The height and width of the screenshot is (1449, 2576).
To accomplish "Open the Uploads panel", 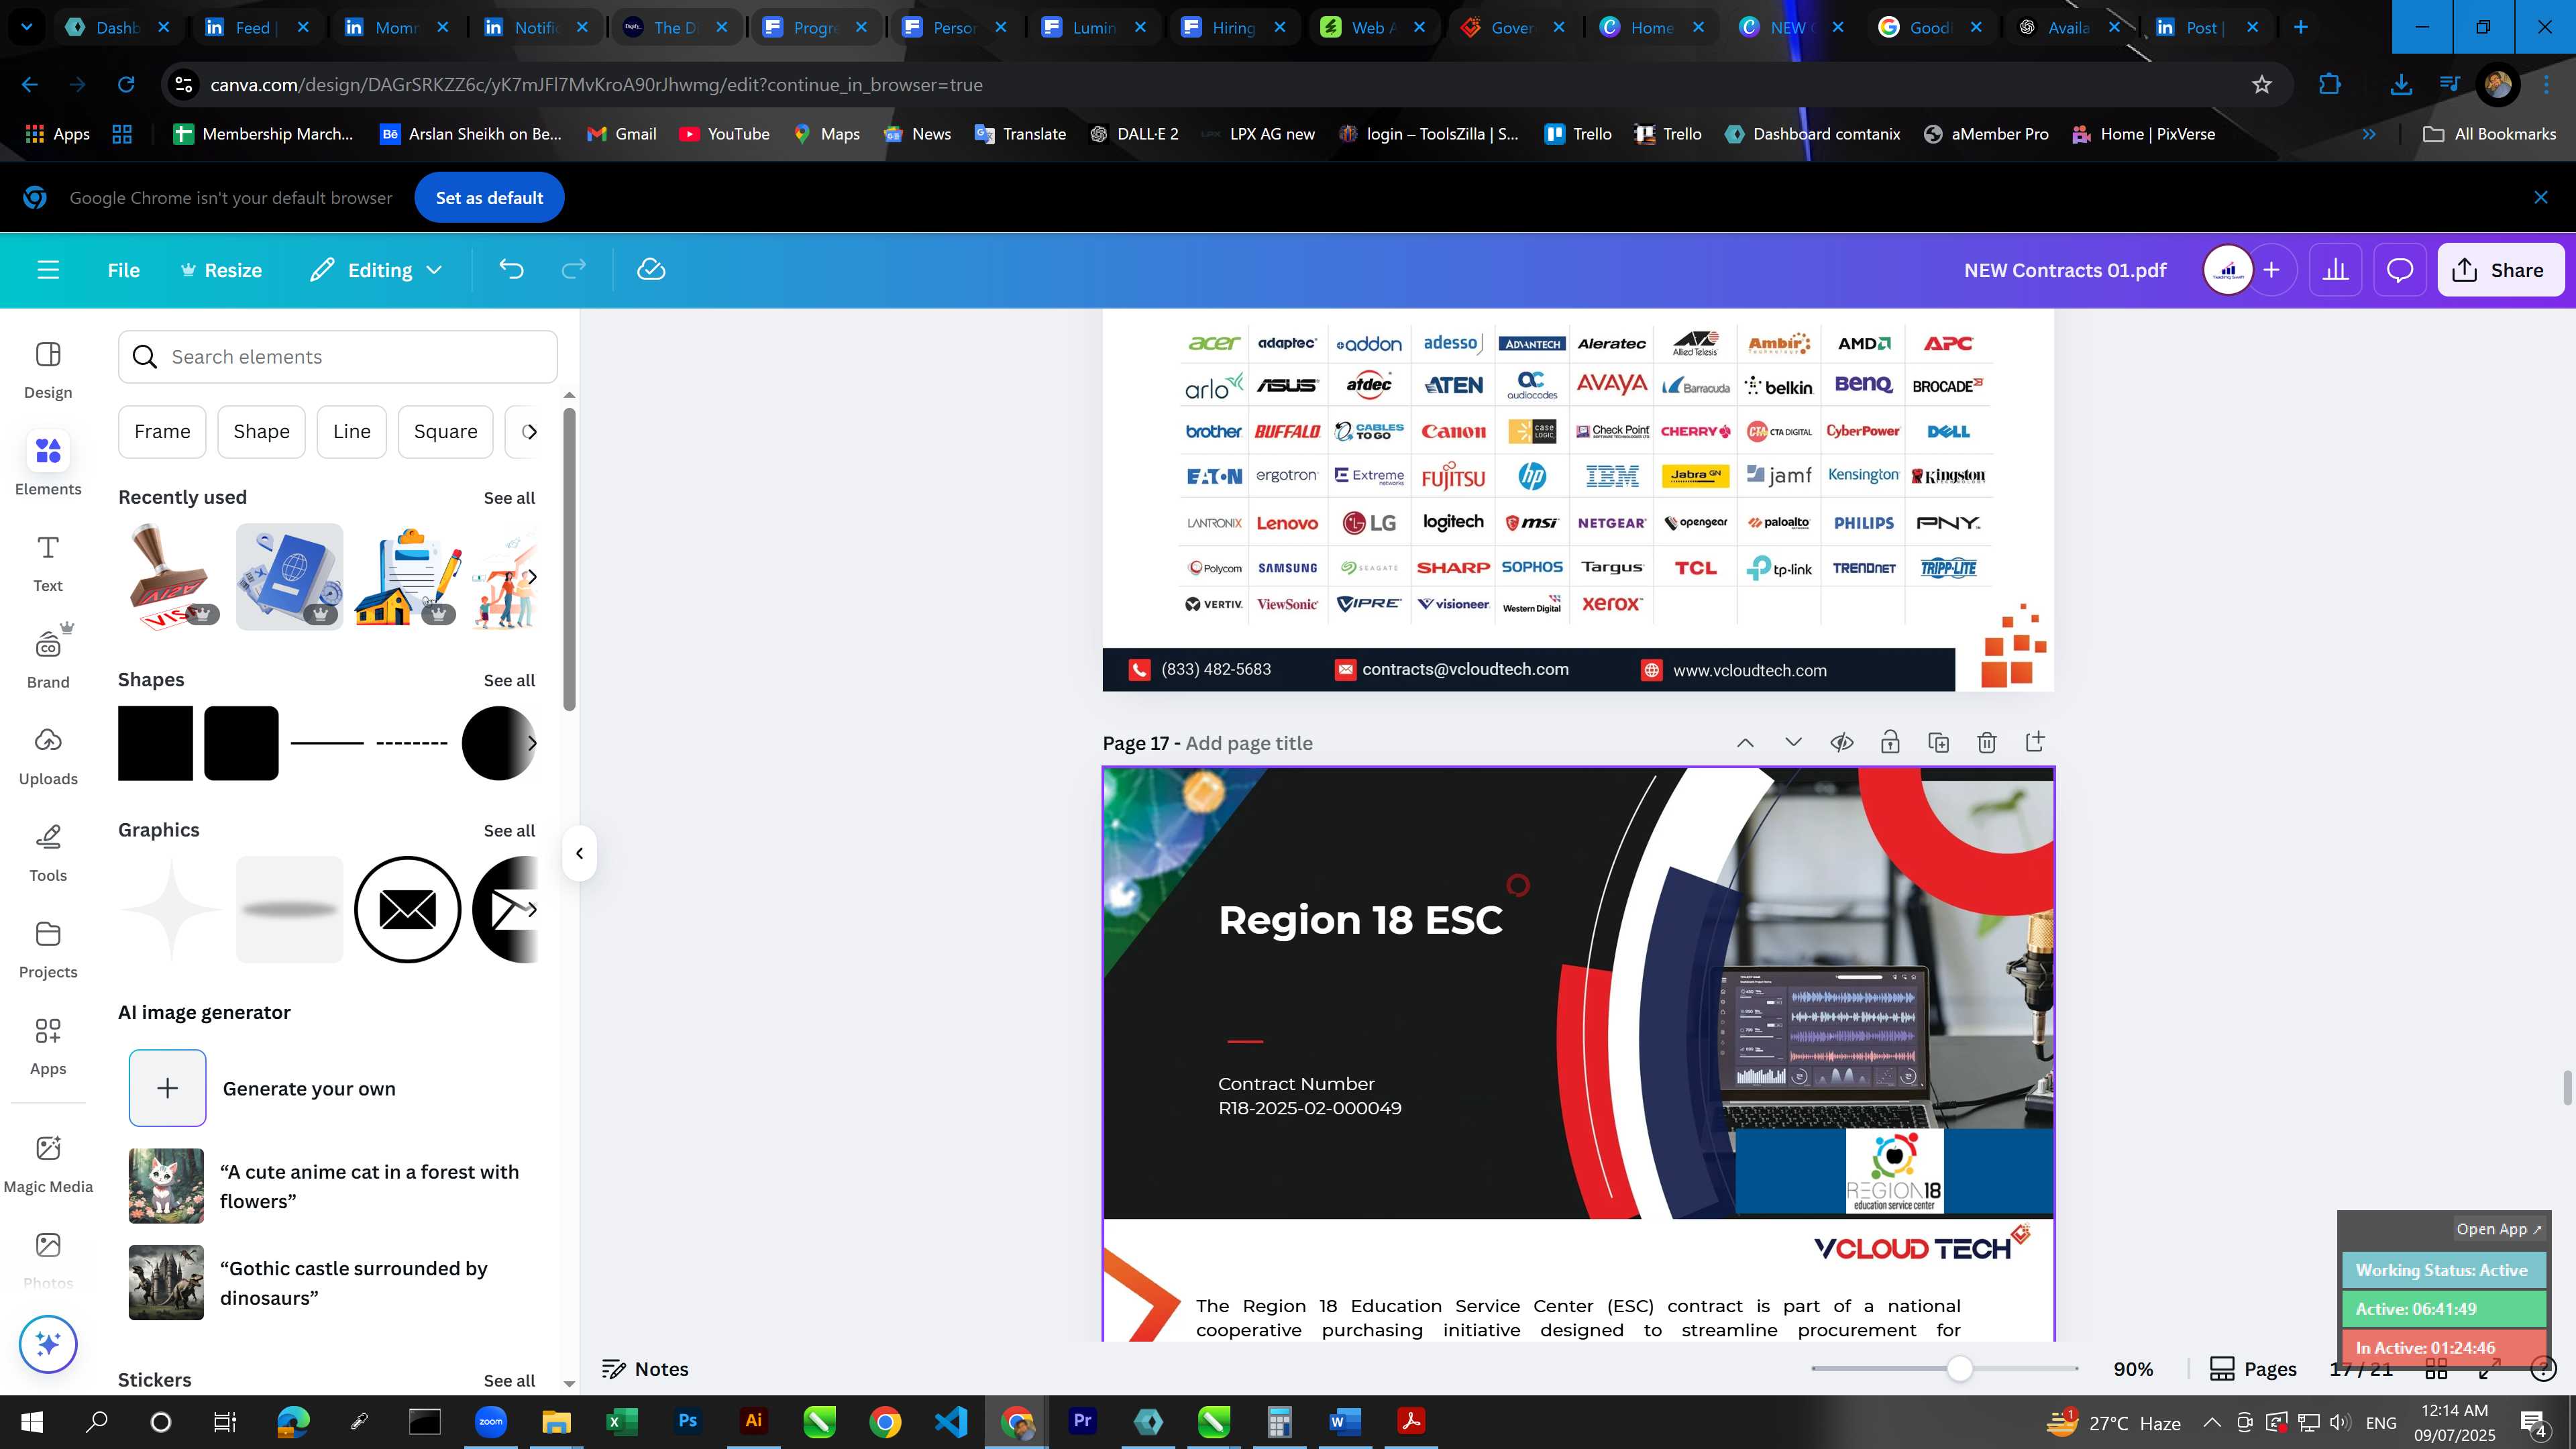I will (x=48, y=756).
